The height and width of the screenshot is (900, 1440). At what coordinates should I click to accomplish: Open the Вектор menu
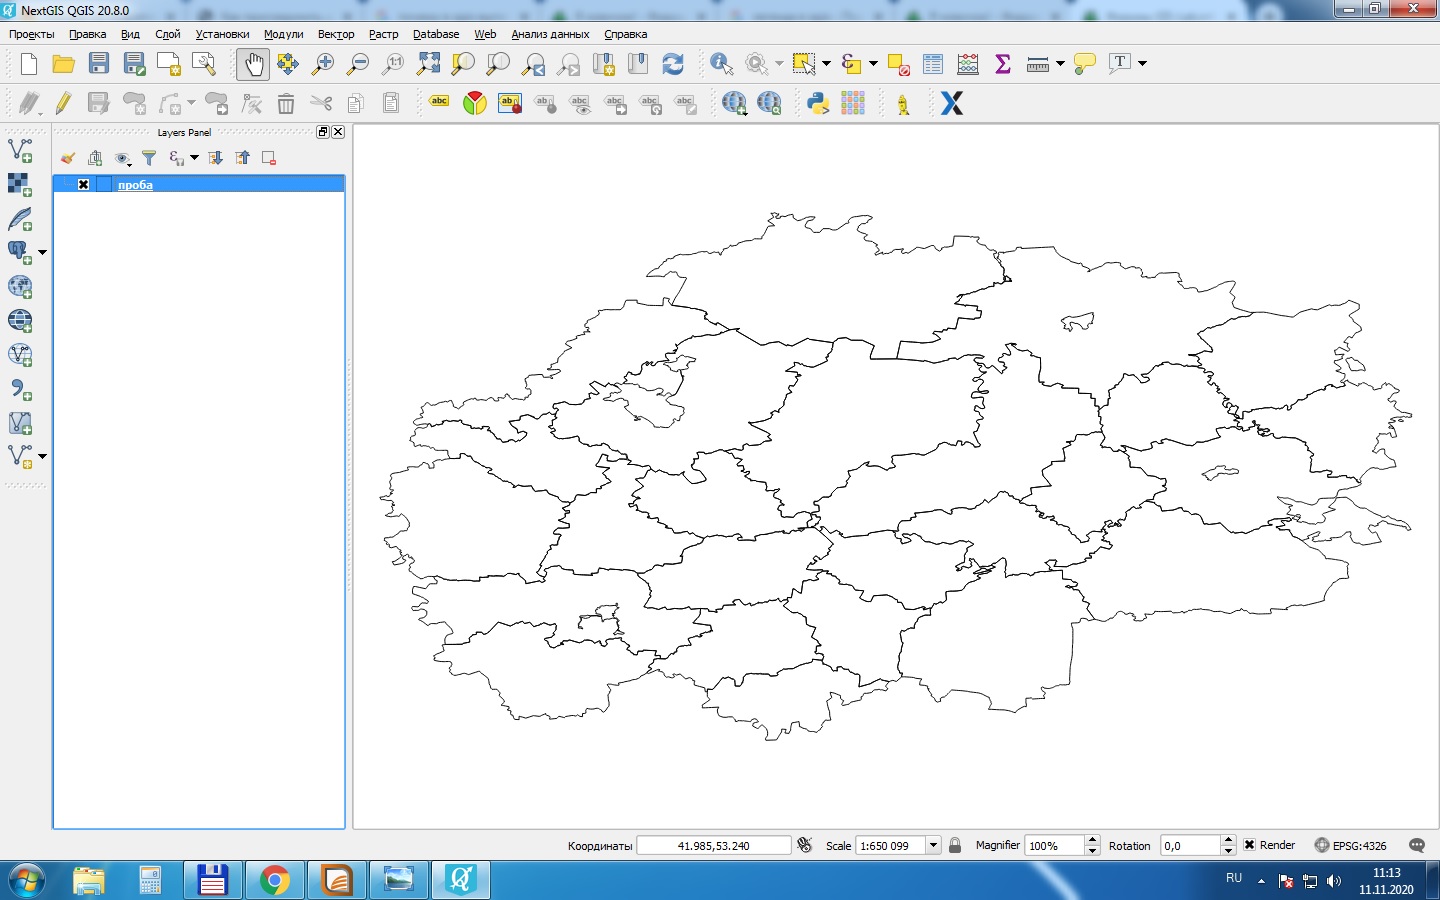point(336,33)
